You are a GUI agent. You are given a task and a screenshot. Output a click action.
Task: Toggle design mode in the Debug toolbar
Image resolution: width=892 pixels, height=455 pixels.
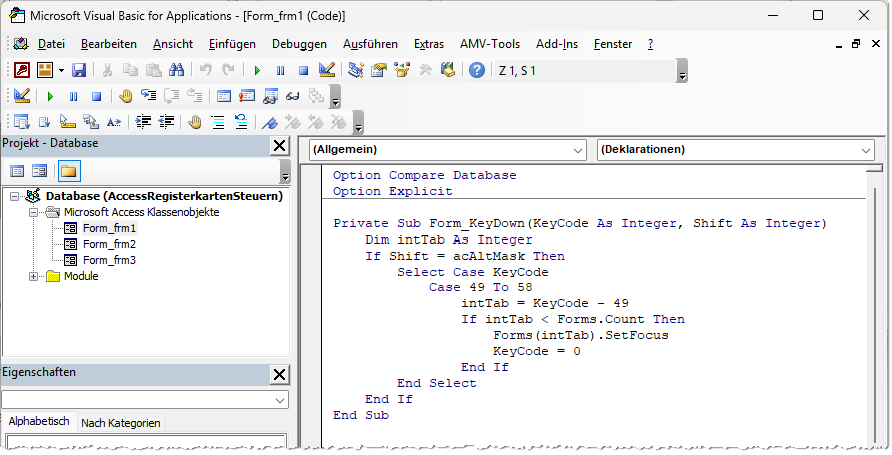point(21,97)
